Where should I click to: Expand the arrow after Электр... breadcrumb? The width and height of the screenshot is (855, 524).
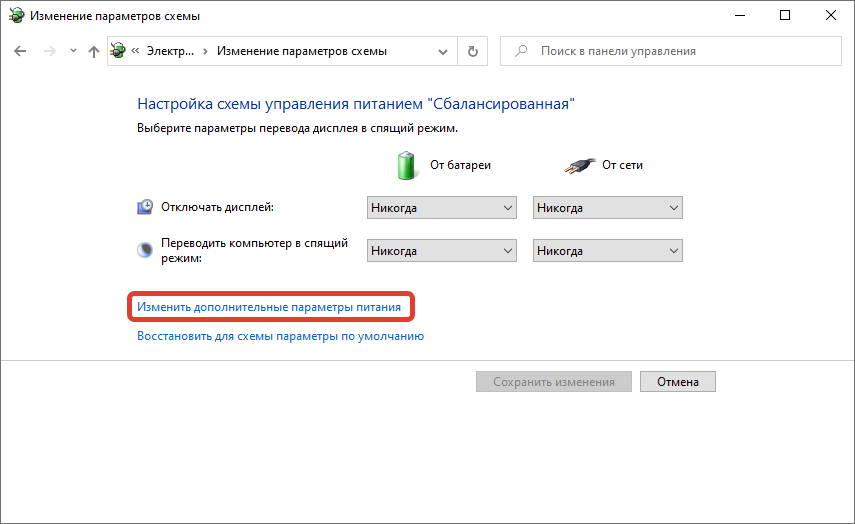click(206, 51)
